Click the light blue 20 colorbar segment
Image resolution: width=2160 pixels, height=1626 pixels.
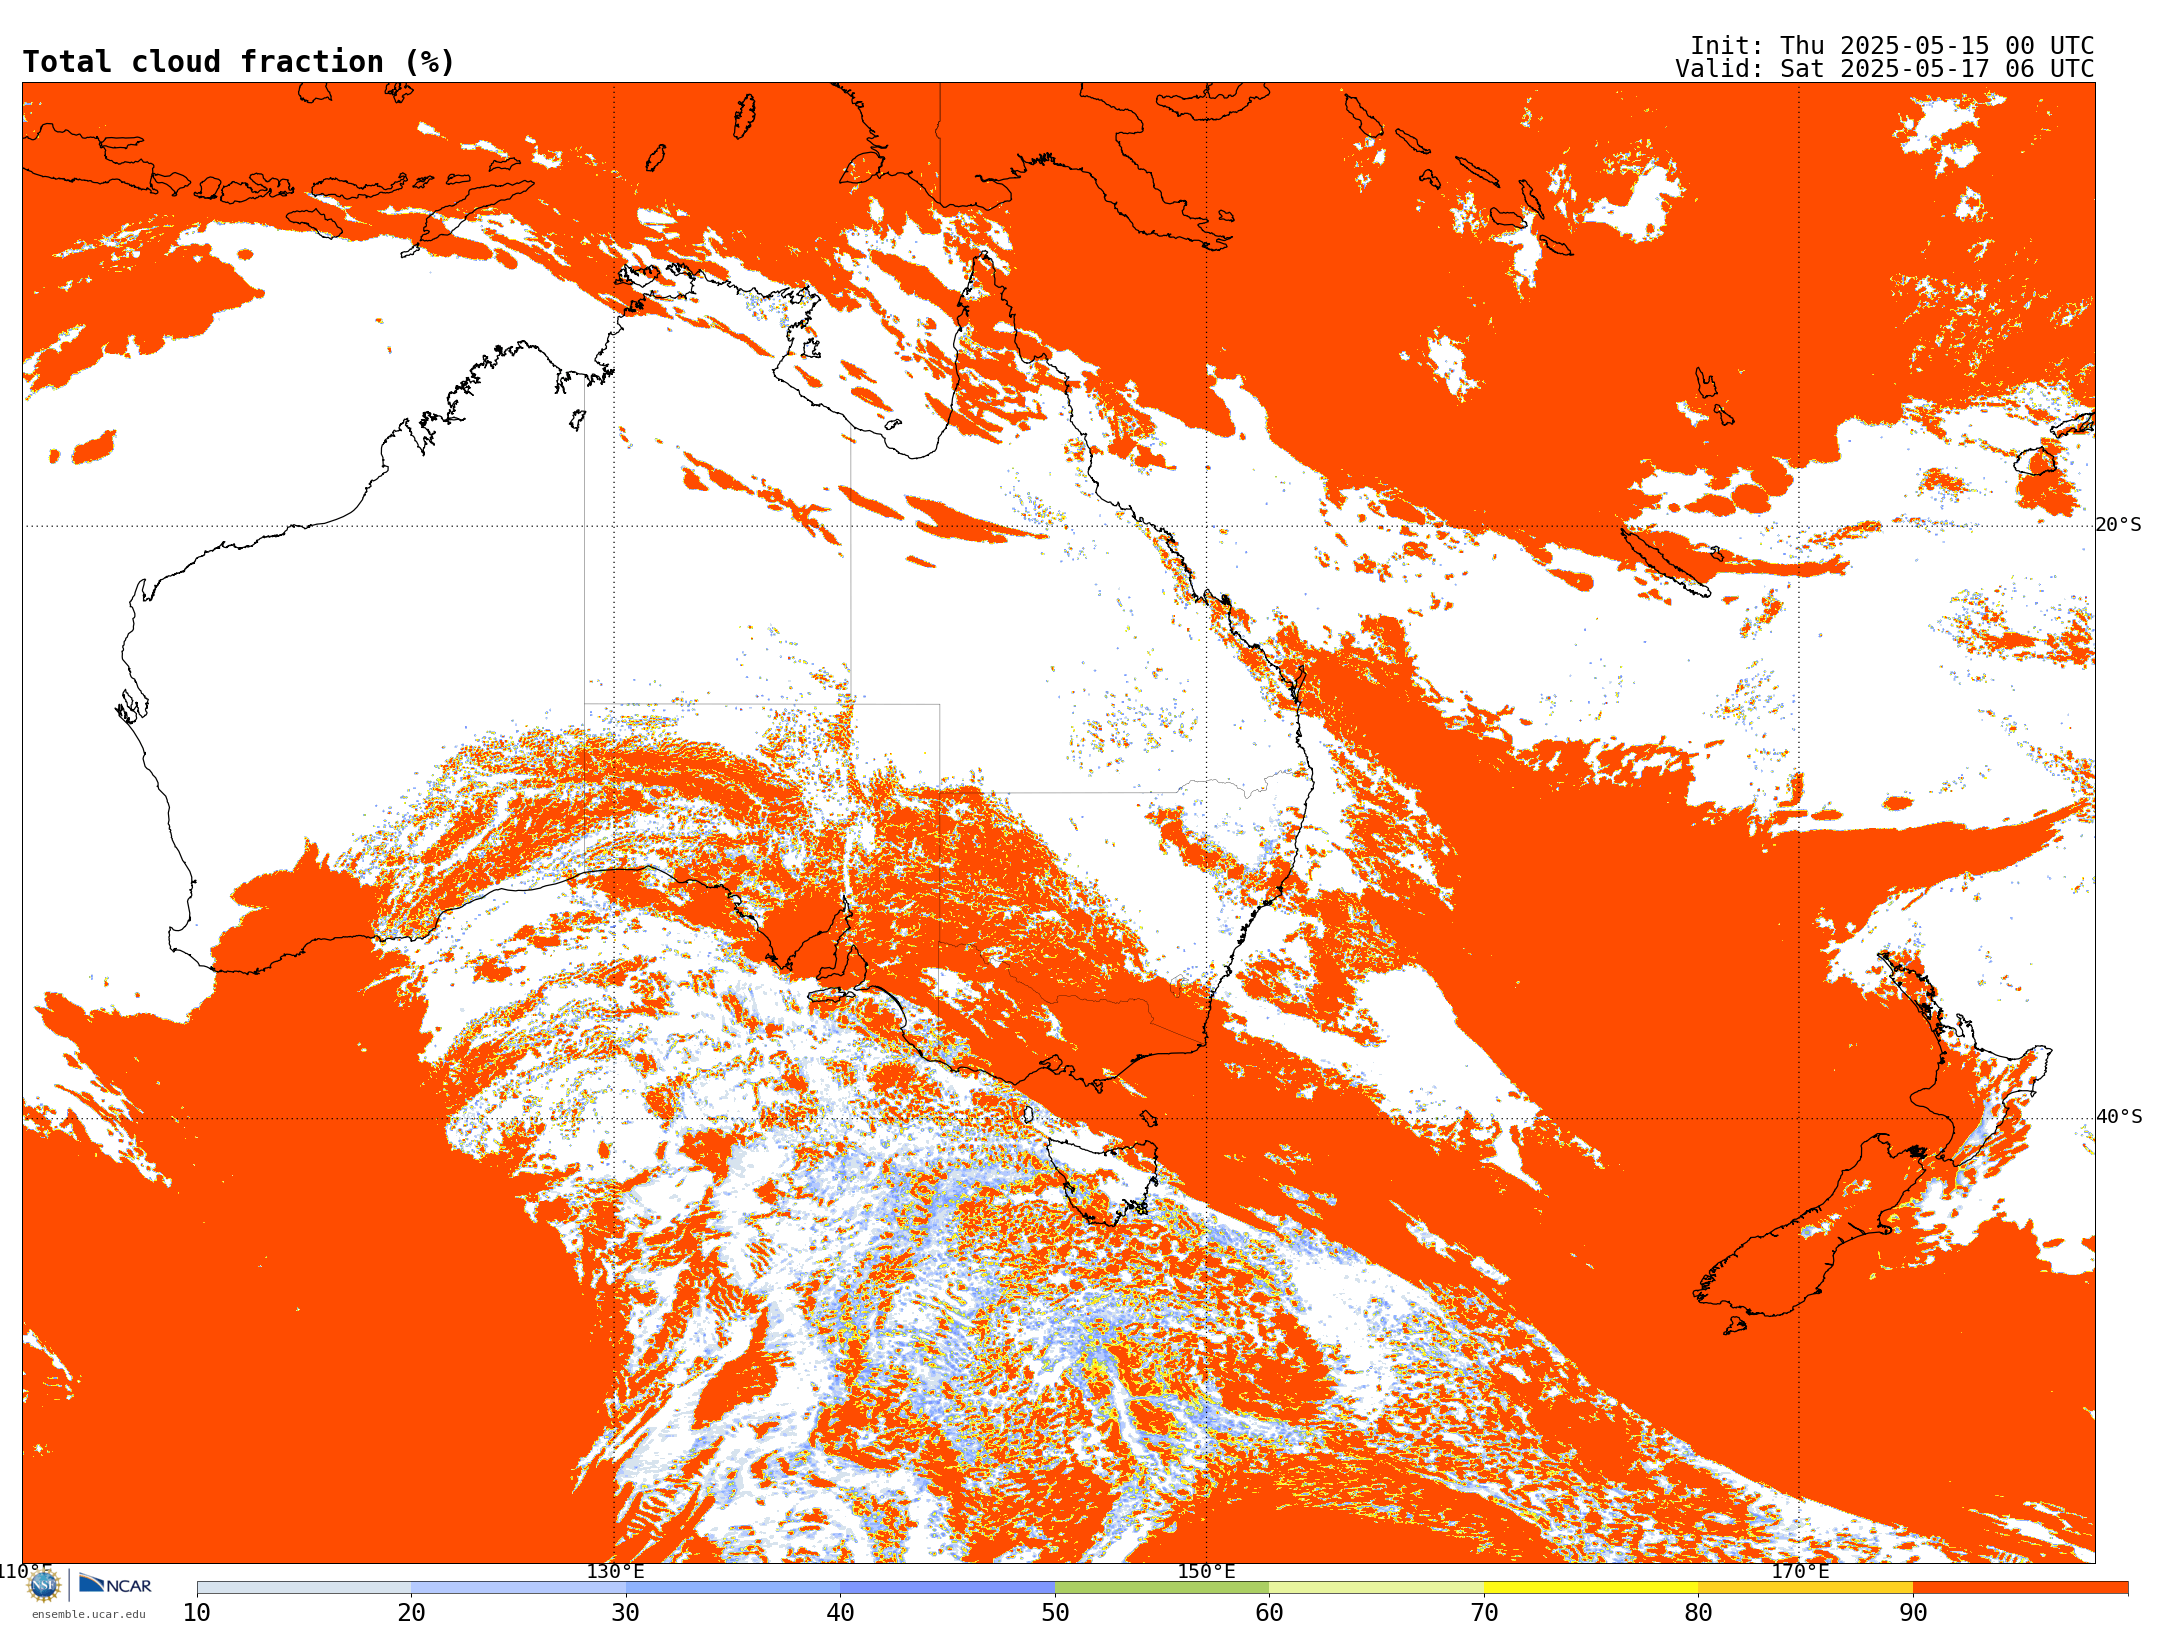click(518, 1588)
